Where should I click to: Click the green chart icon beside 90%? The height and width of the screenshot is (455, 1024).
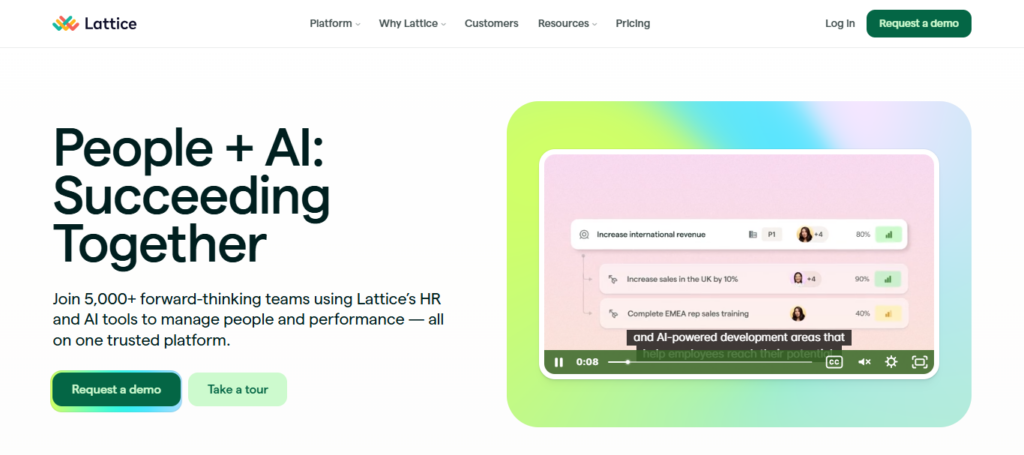[x=888, y=279]
